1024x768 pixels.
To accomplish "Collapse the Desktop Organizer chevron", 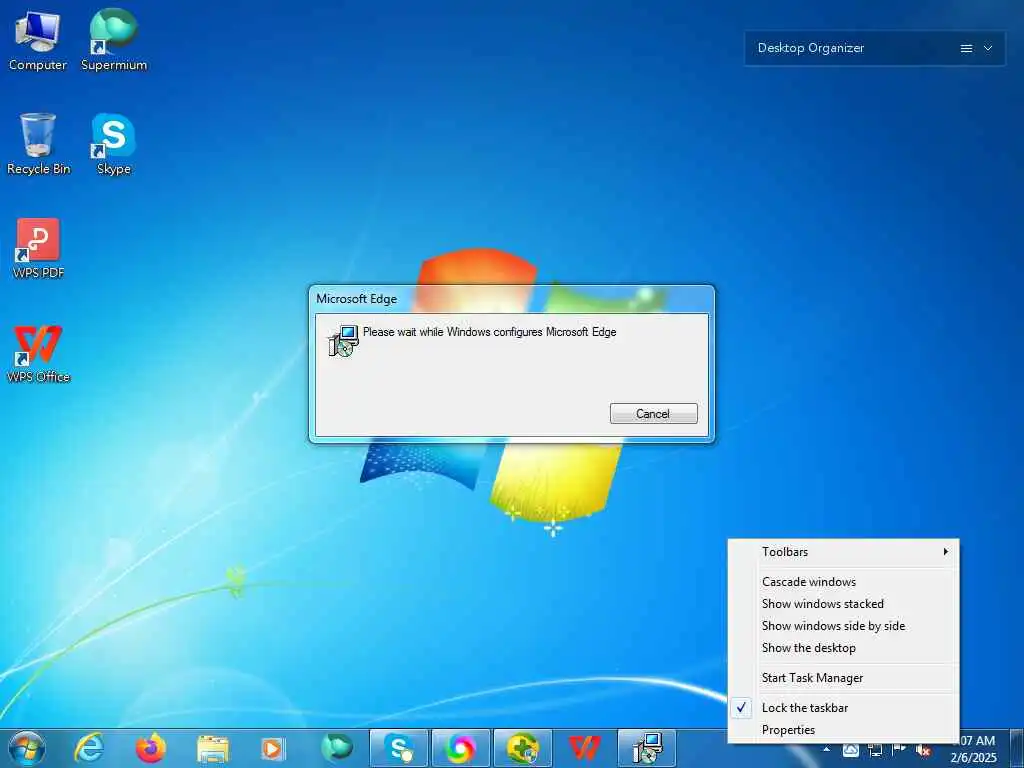I will point(988,48).
